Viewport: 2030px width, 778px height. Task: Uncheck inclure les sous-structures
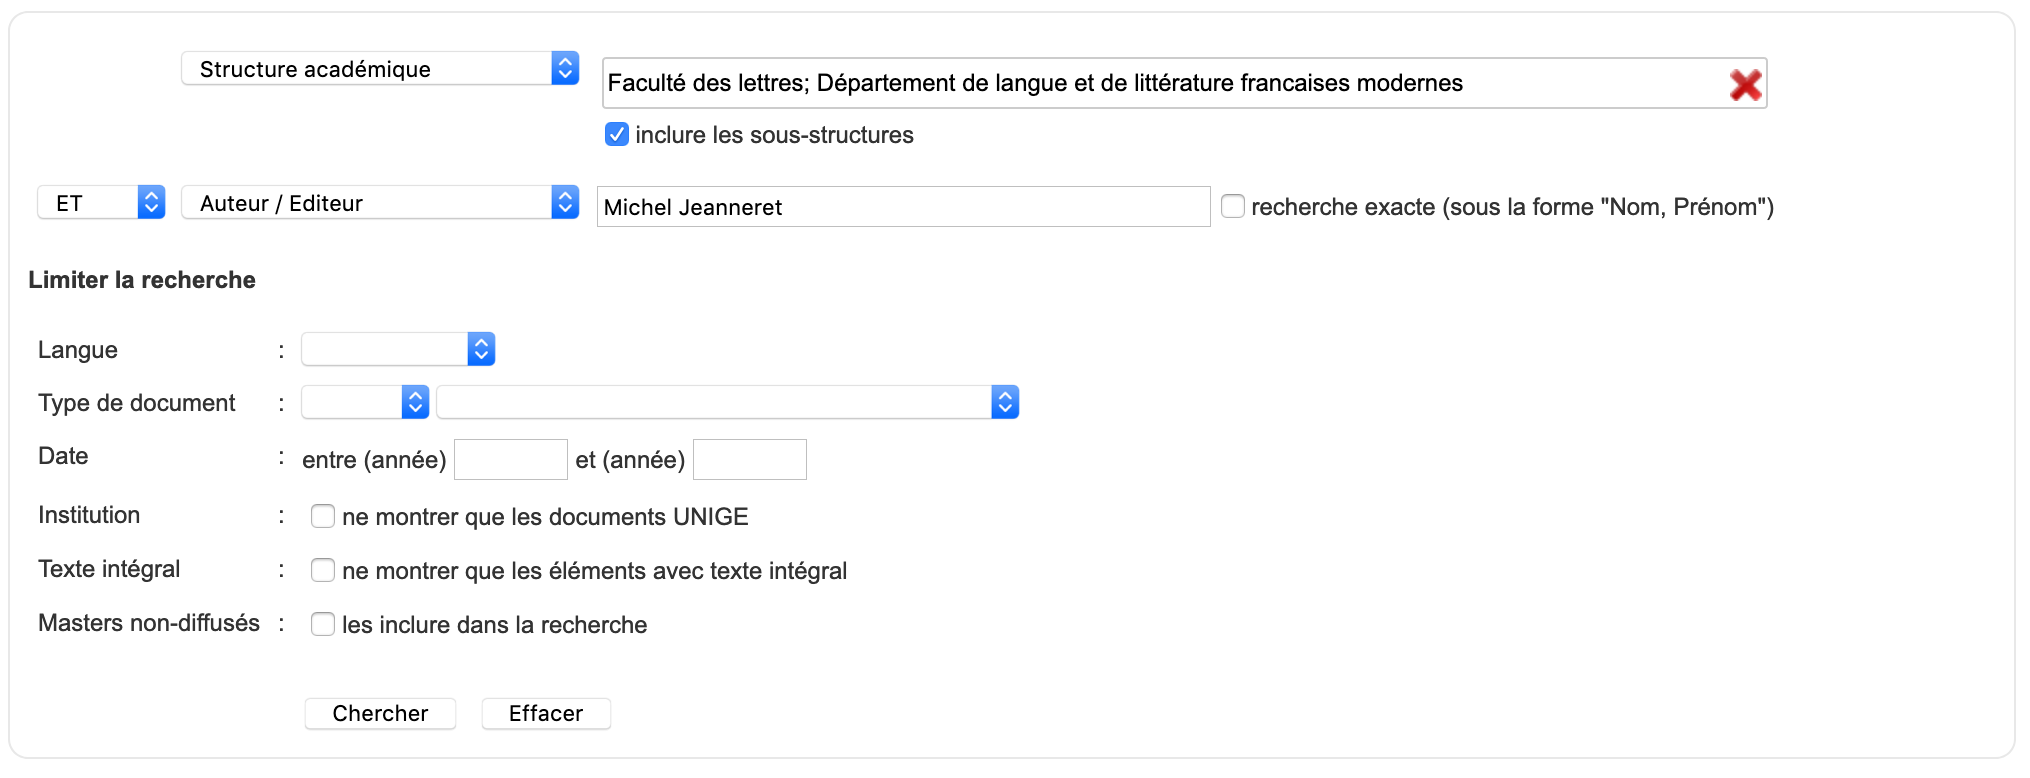tap(617, 134)
